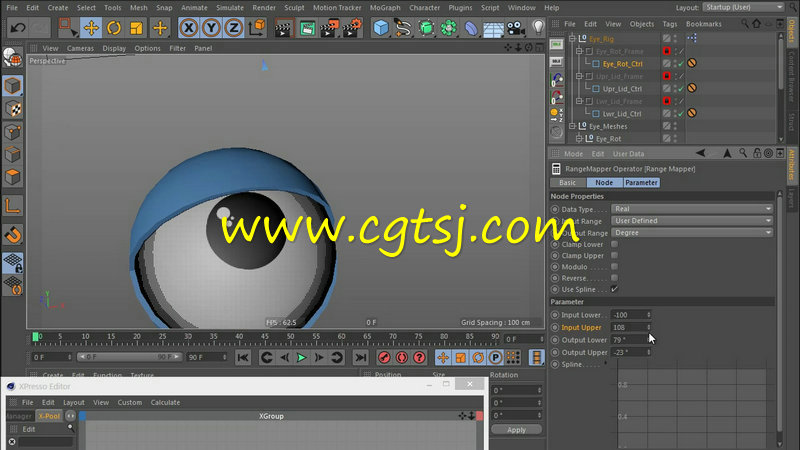The width and height of the screenshot is (800, 450).
Task: Go to end of timeline
Action: click(x=361, y=358)
